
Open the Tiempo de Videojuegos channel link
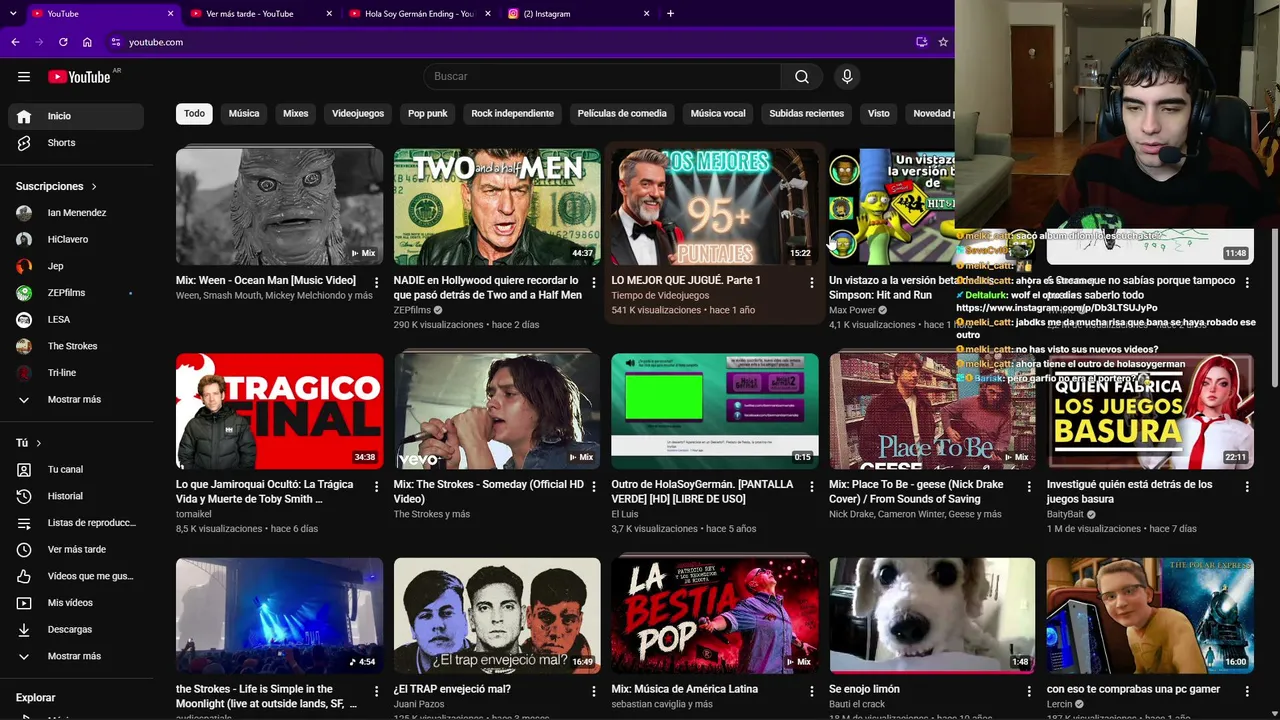[660, 296]
